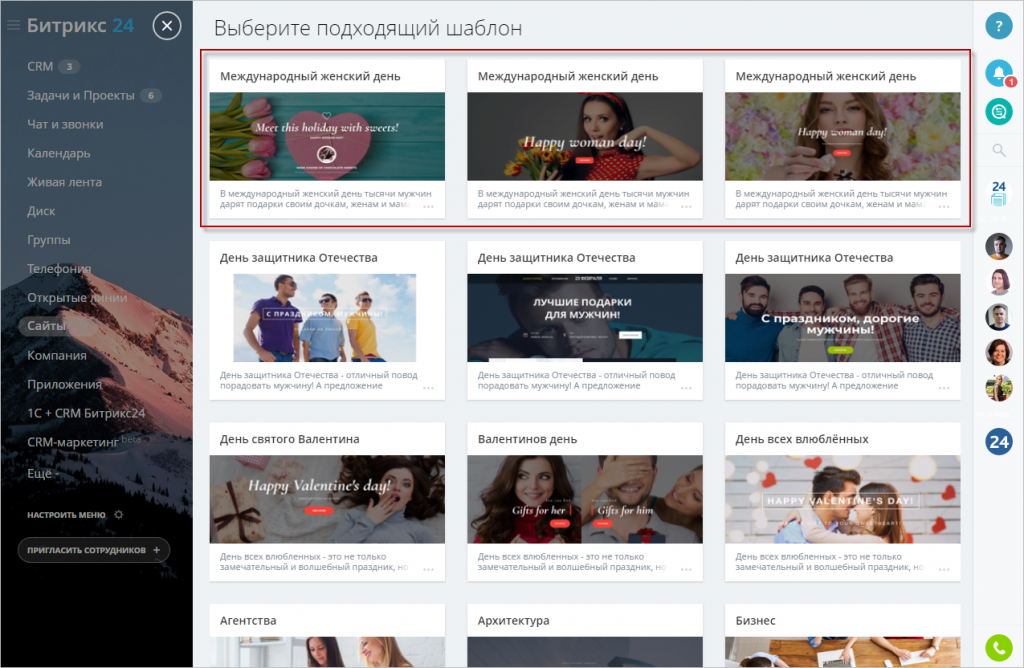Open the green chat messages icon
Screen dimensions: 1024x668
coord(999,112)
